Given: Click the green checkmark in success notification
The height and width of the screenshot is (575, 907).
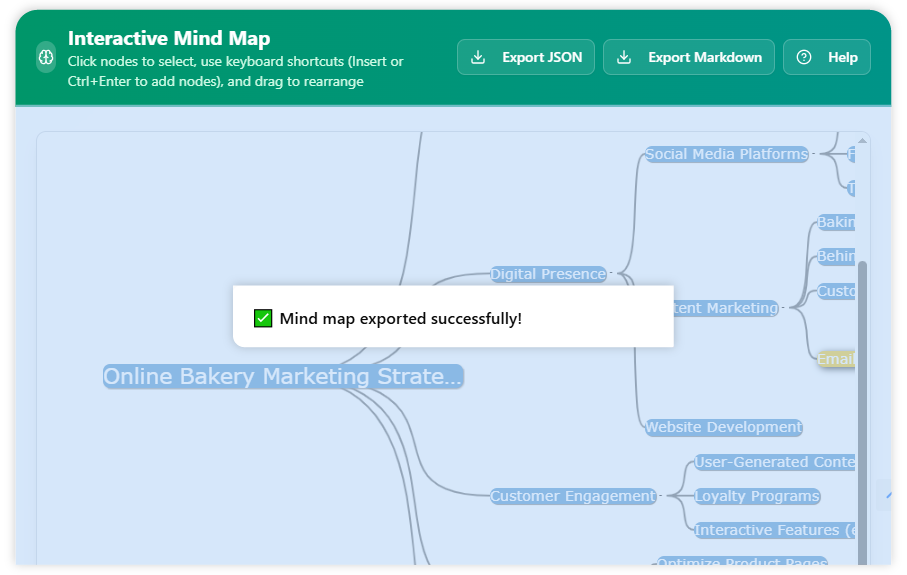Looking at the screenshot, I should tap(263, 319).
